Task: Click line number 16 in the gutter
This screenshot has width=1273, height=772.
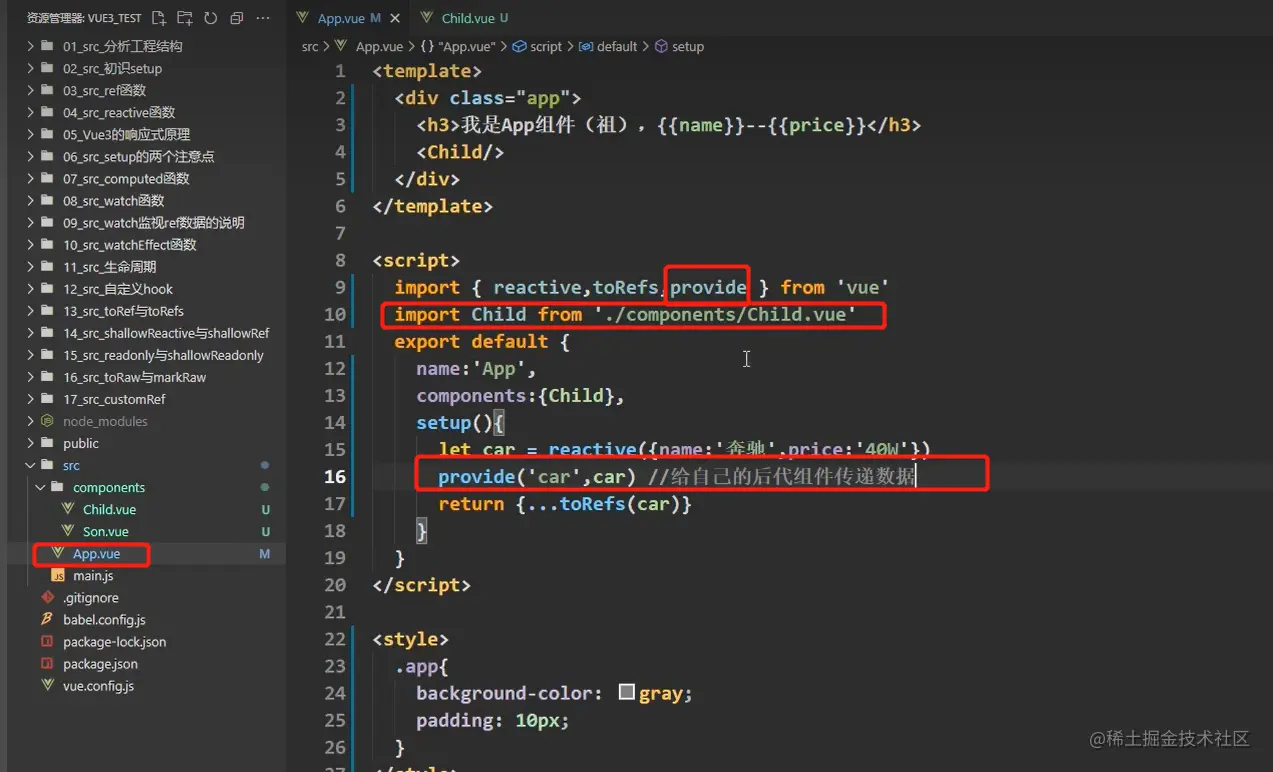Action: tap(334, 476)
